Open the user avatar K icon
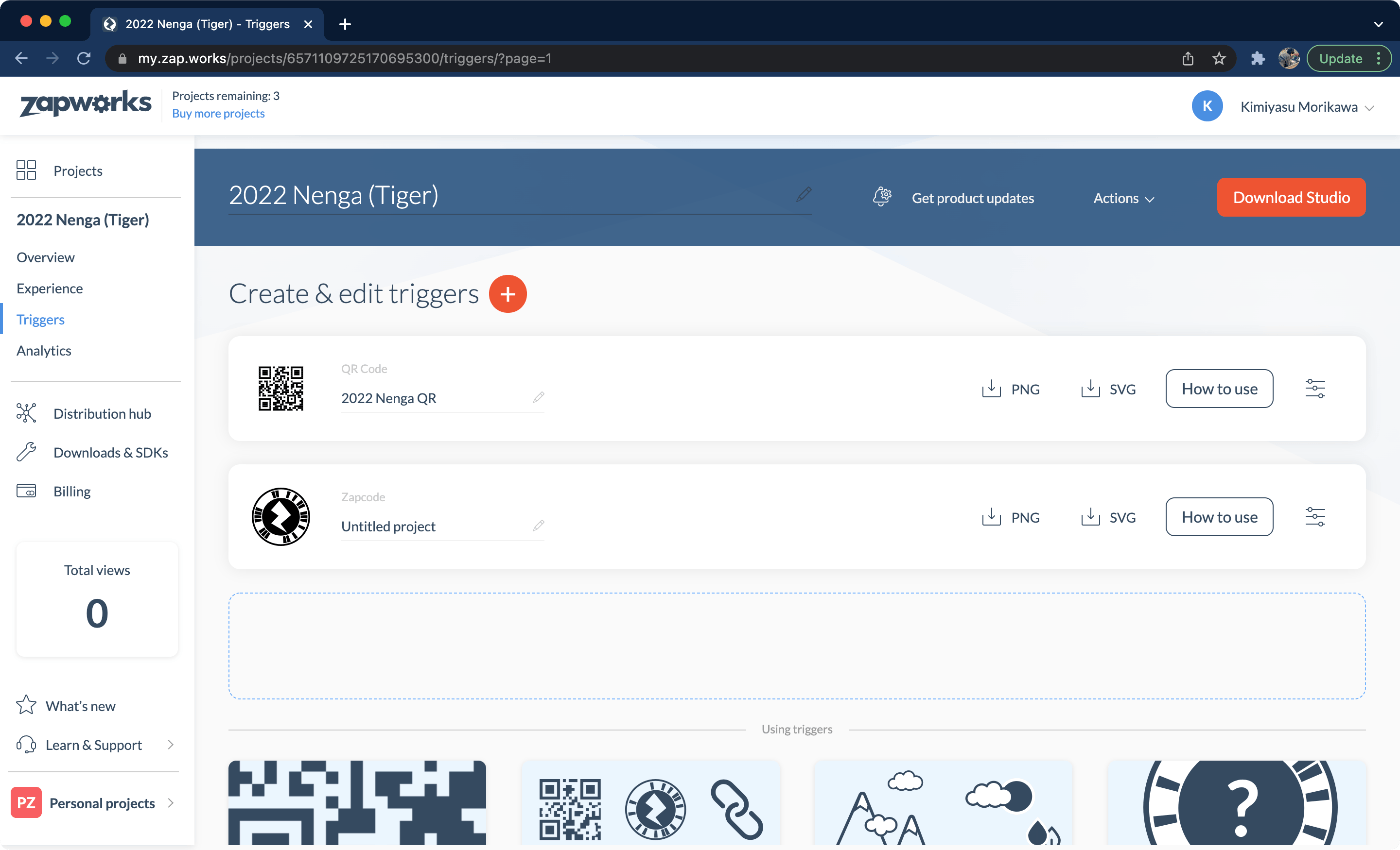The width and height of the screenshot is (1400, 850). pos(1207,106)
